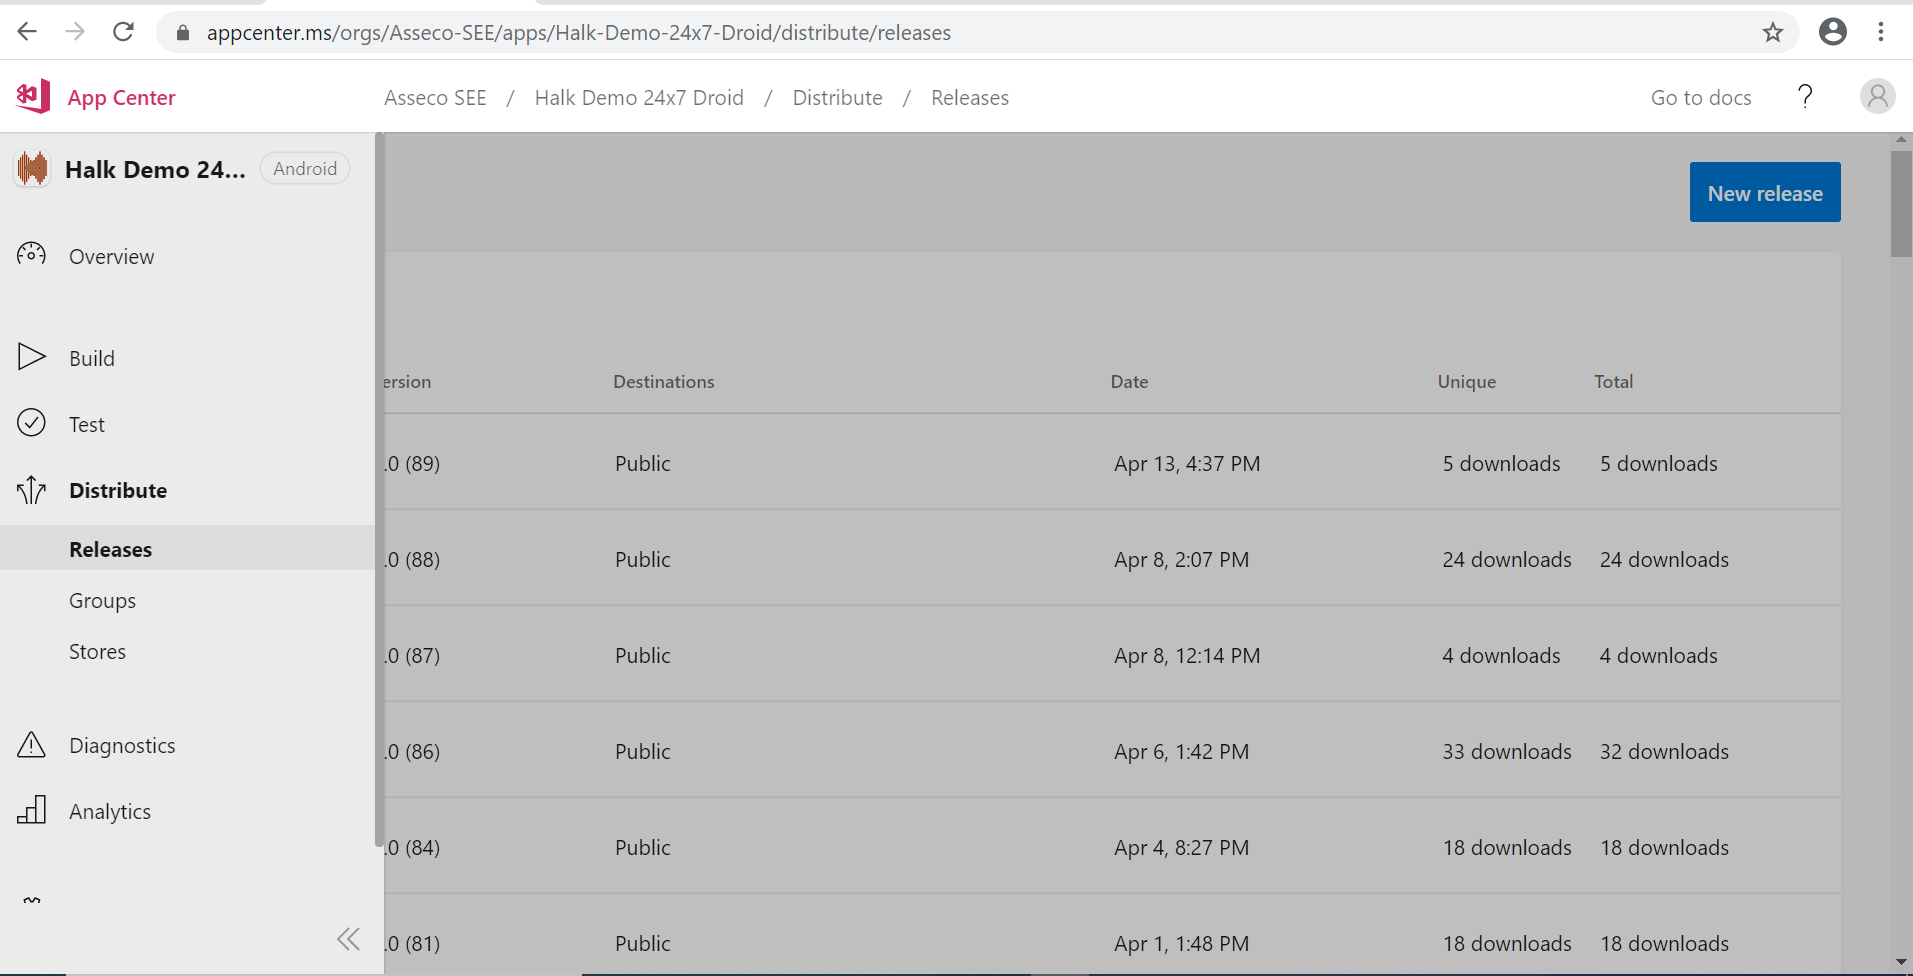1913x976 pixels.
Task: Click App Center home link
Action: [121, 98]
